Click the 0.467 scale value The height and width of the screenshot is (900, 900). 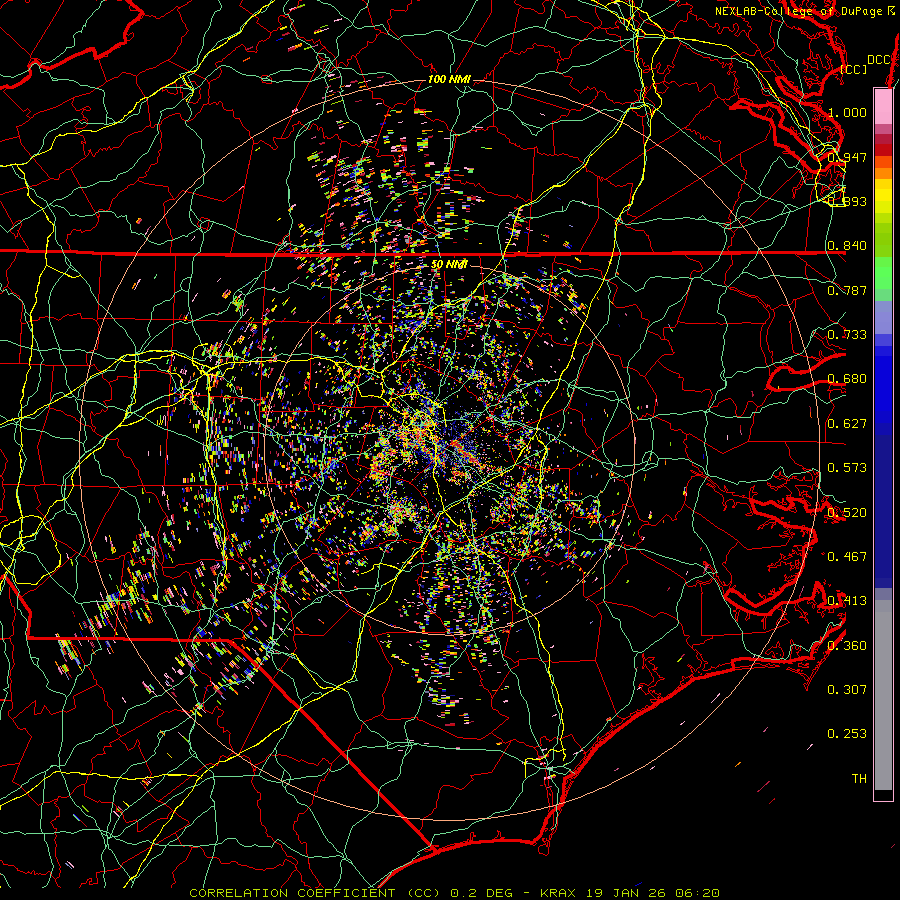click(x=847, y=556)
